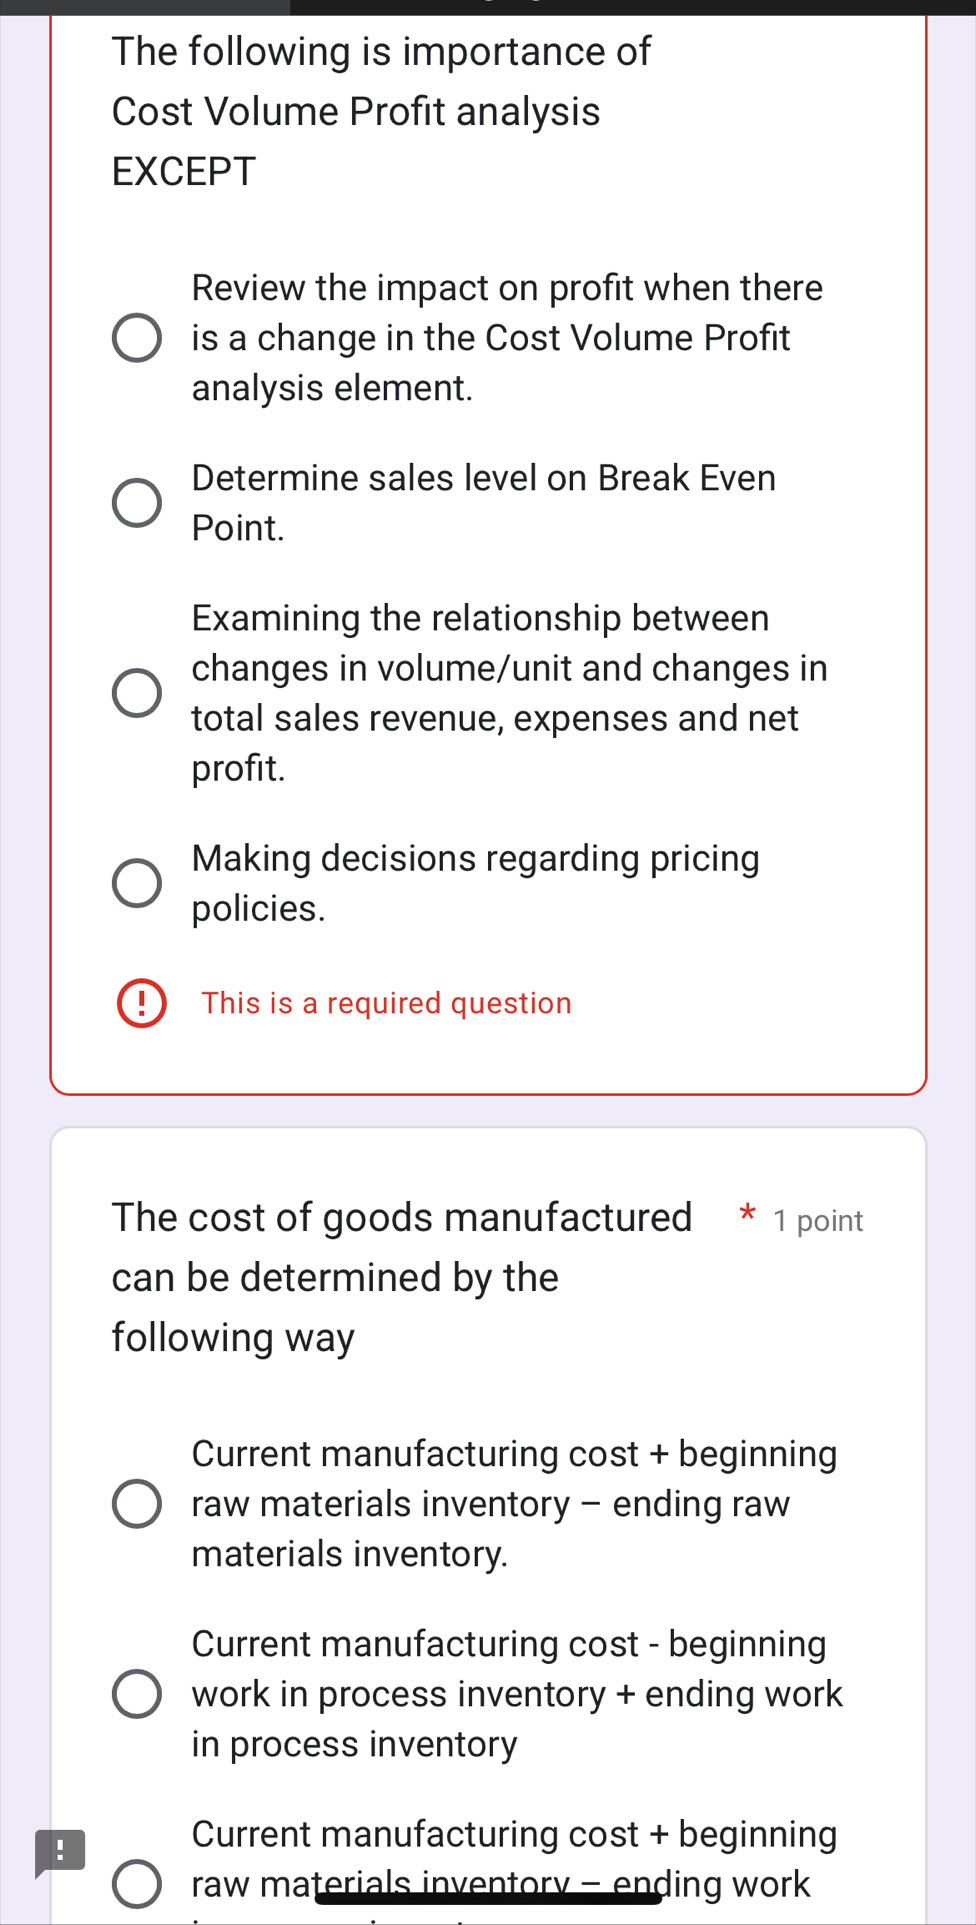Tap the home gesture bar at bottom

tap(488, 1898)
